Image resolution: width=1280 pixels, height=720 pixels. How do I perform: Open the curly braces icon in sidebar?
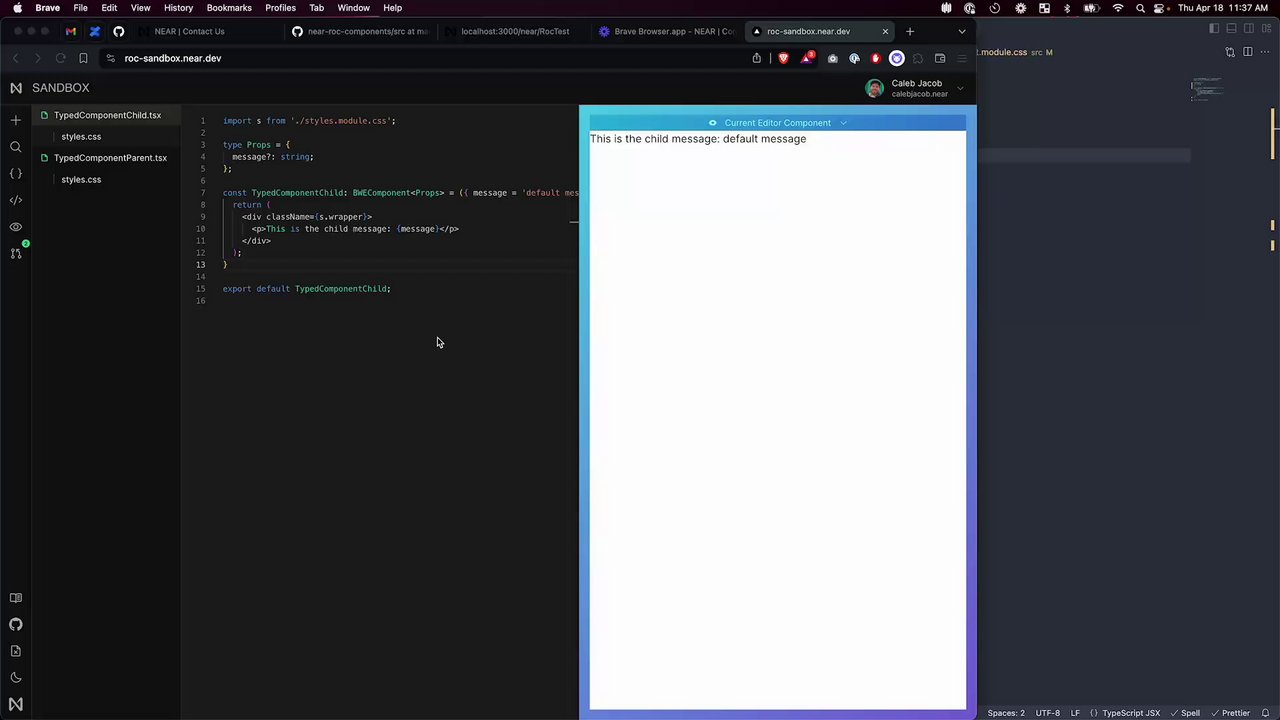[x=15, y=174]
